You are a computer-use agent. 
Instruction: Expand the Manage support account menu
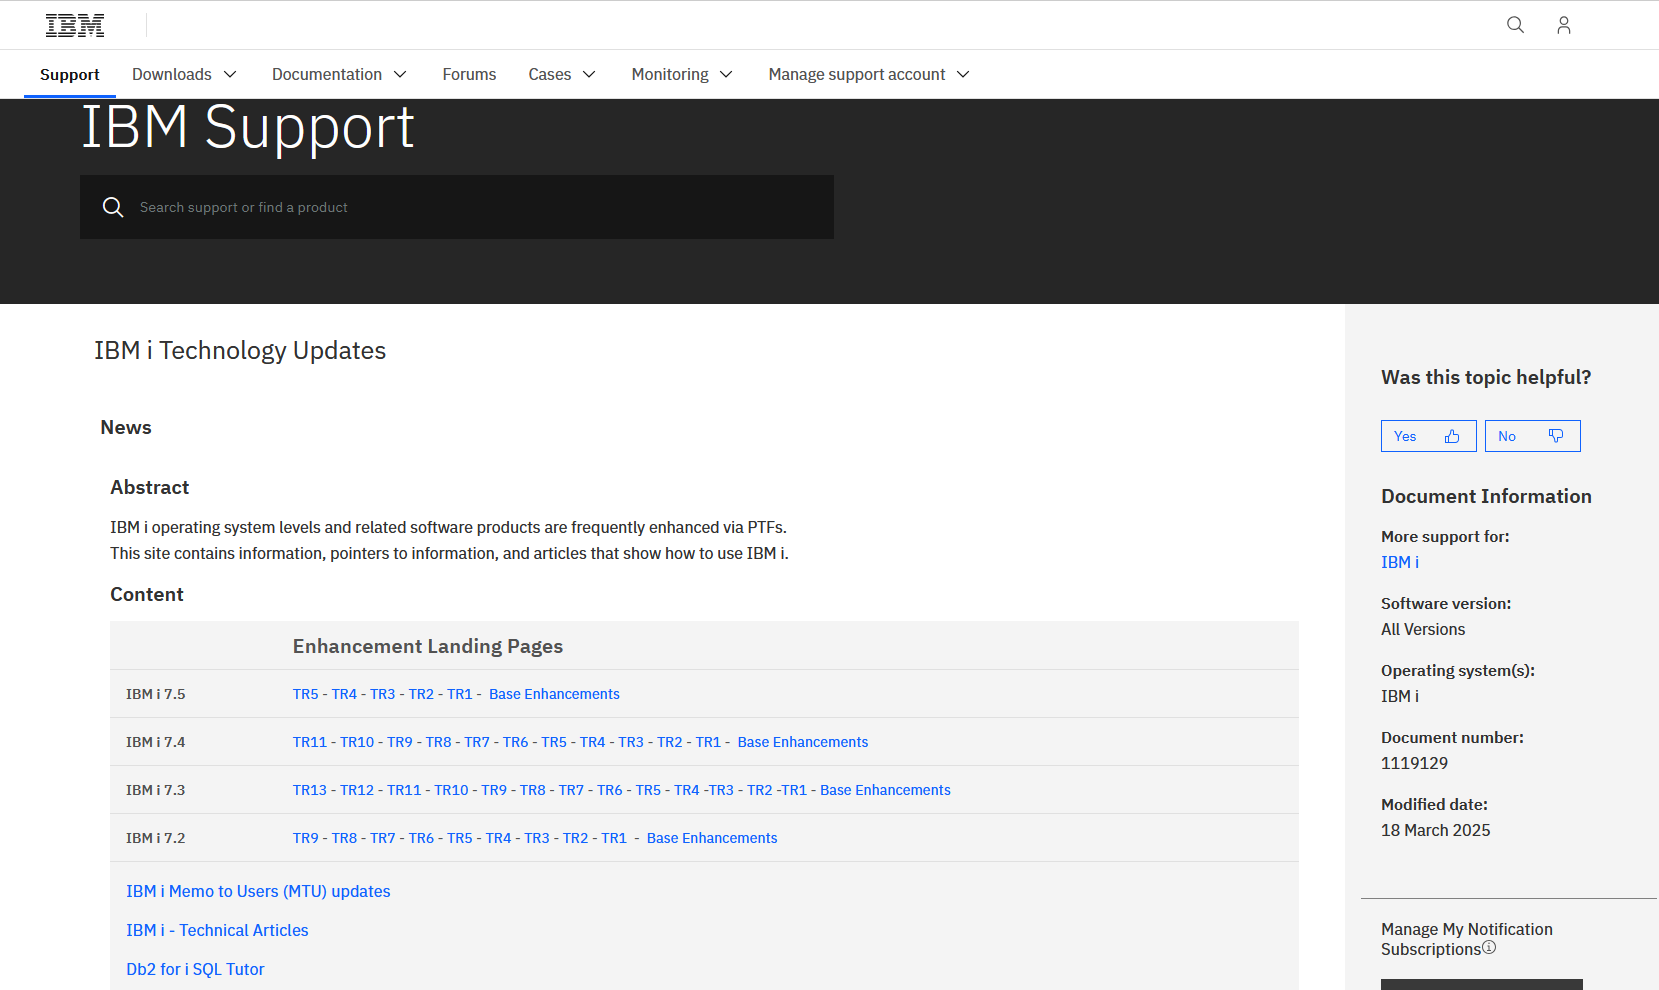870,74
